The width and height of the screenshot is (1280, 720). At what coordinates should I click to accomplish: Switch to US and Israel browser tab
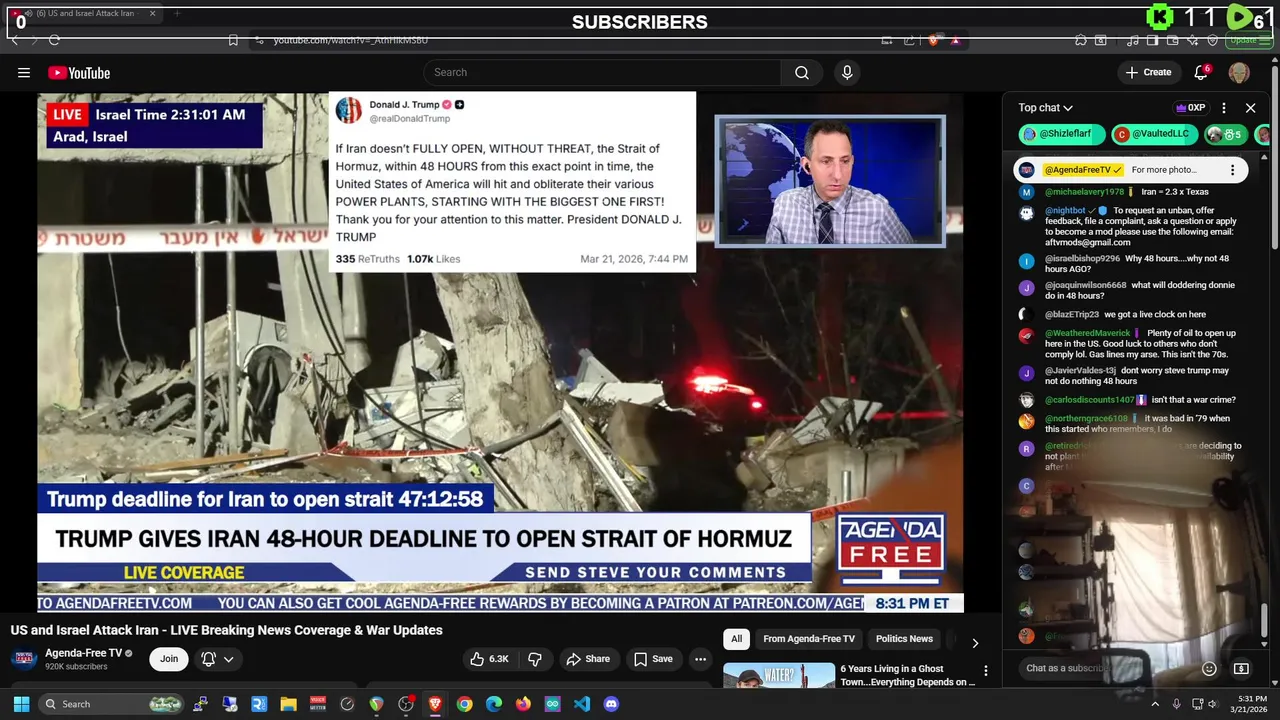[85, 14]
